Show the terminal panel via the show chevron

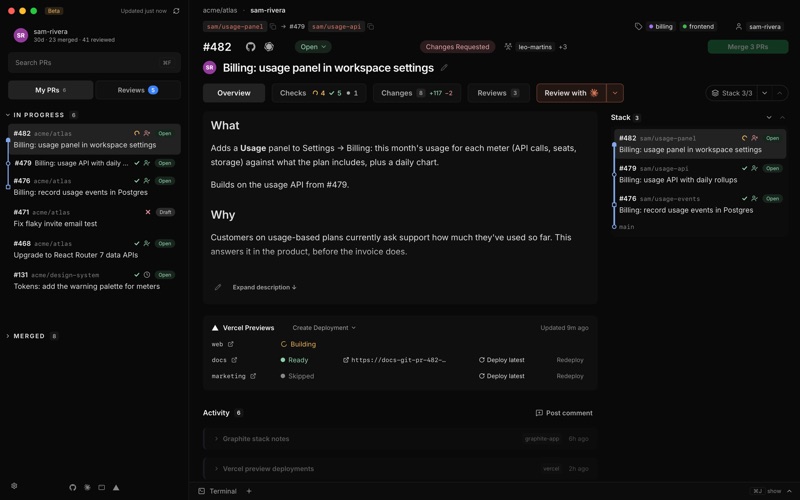(789, 491)
